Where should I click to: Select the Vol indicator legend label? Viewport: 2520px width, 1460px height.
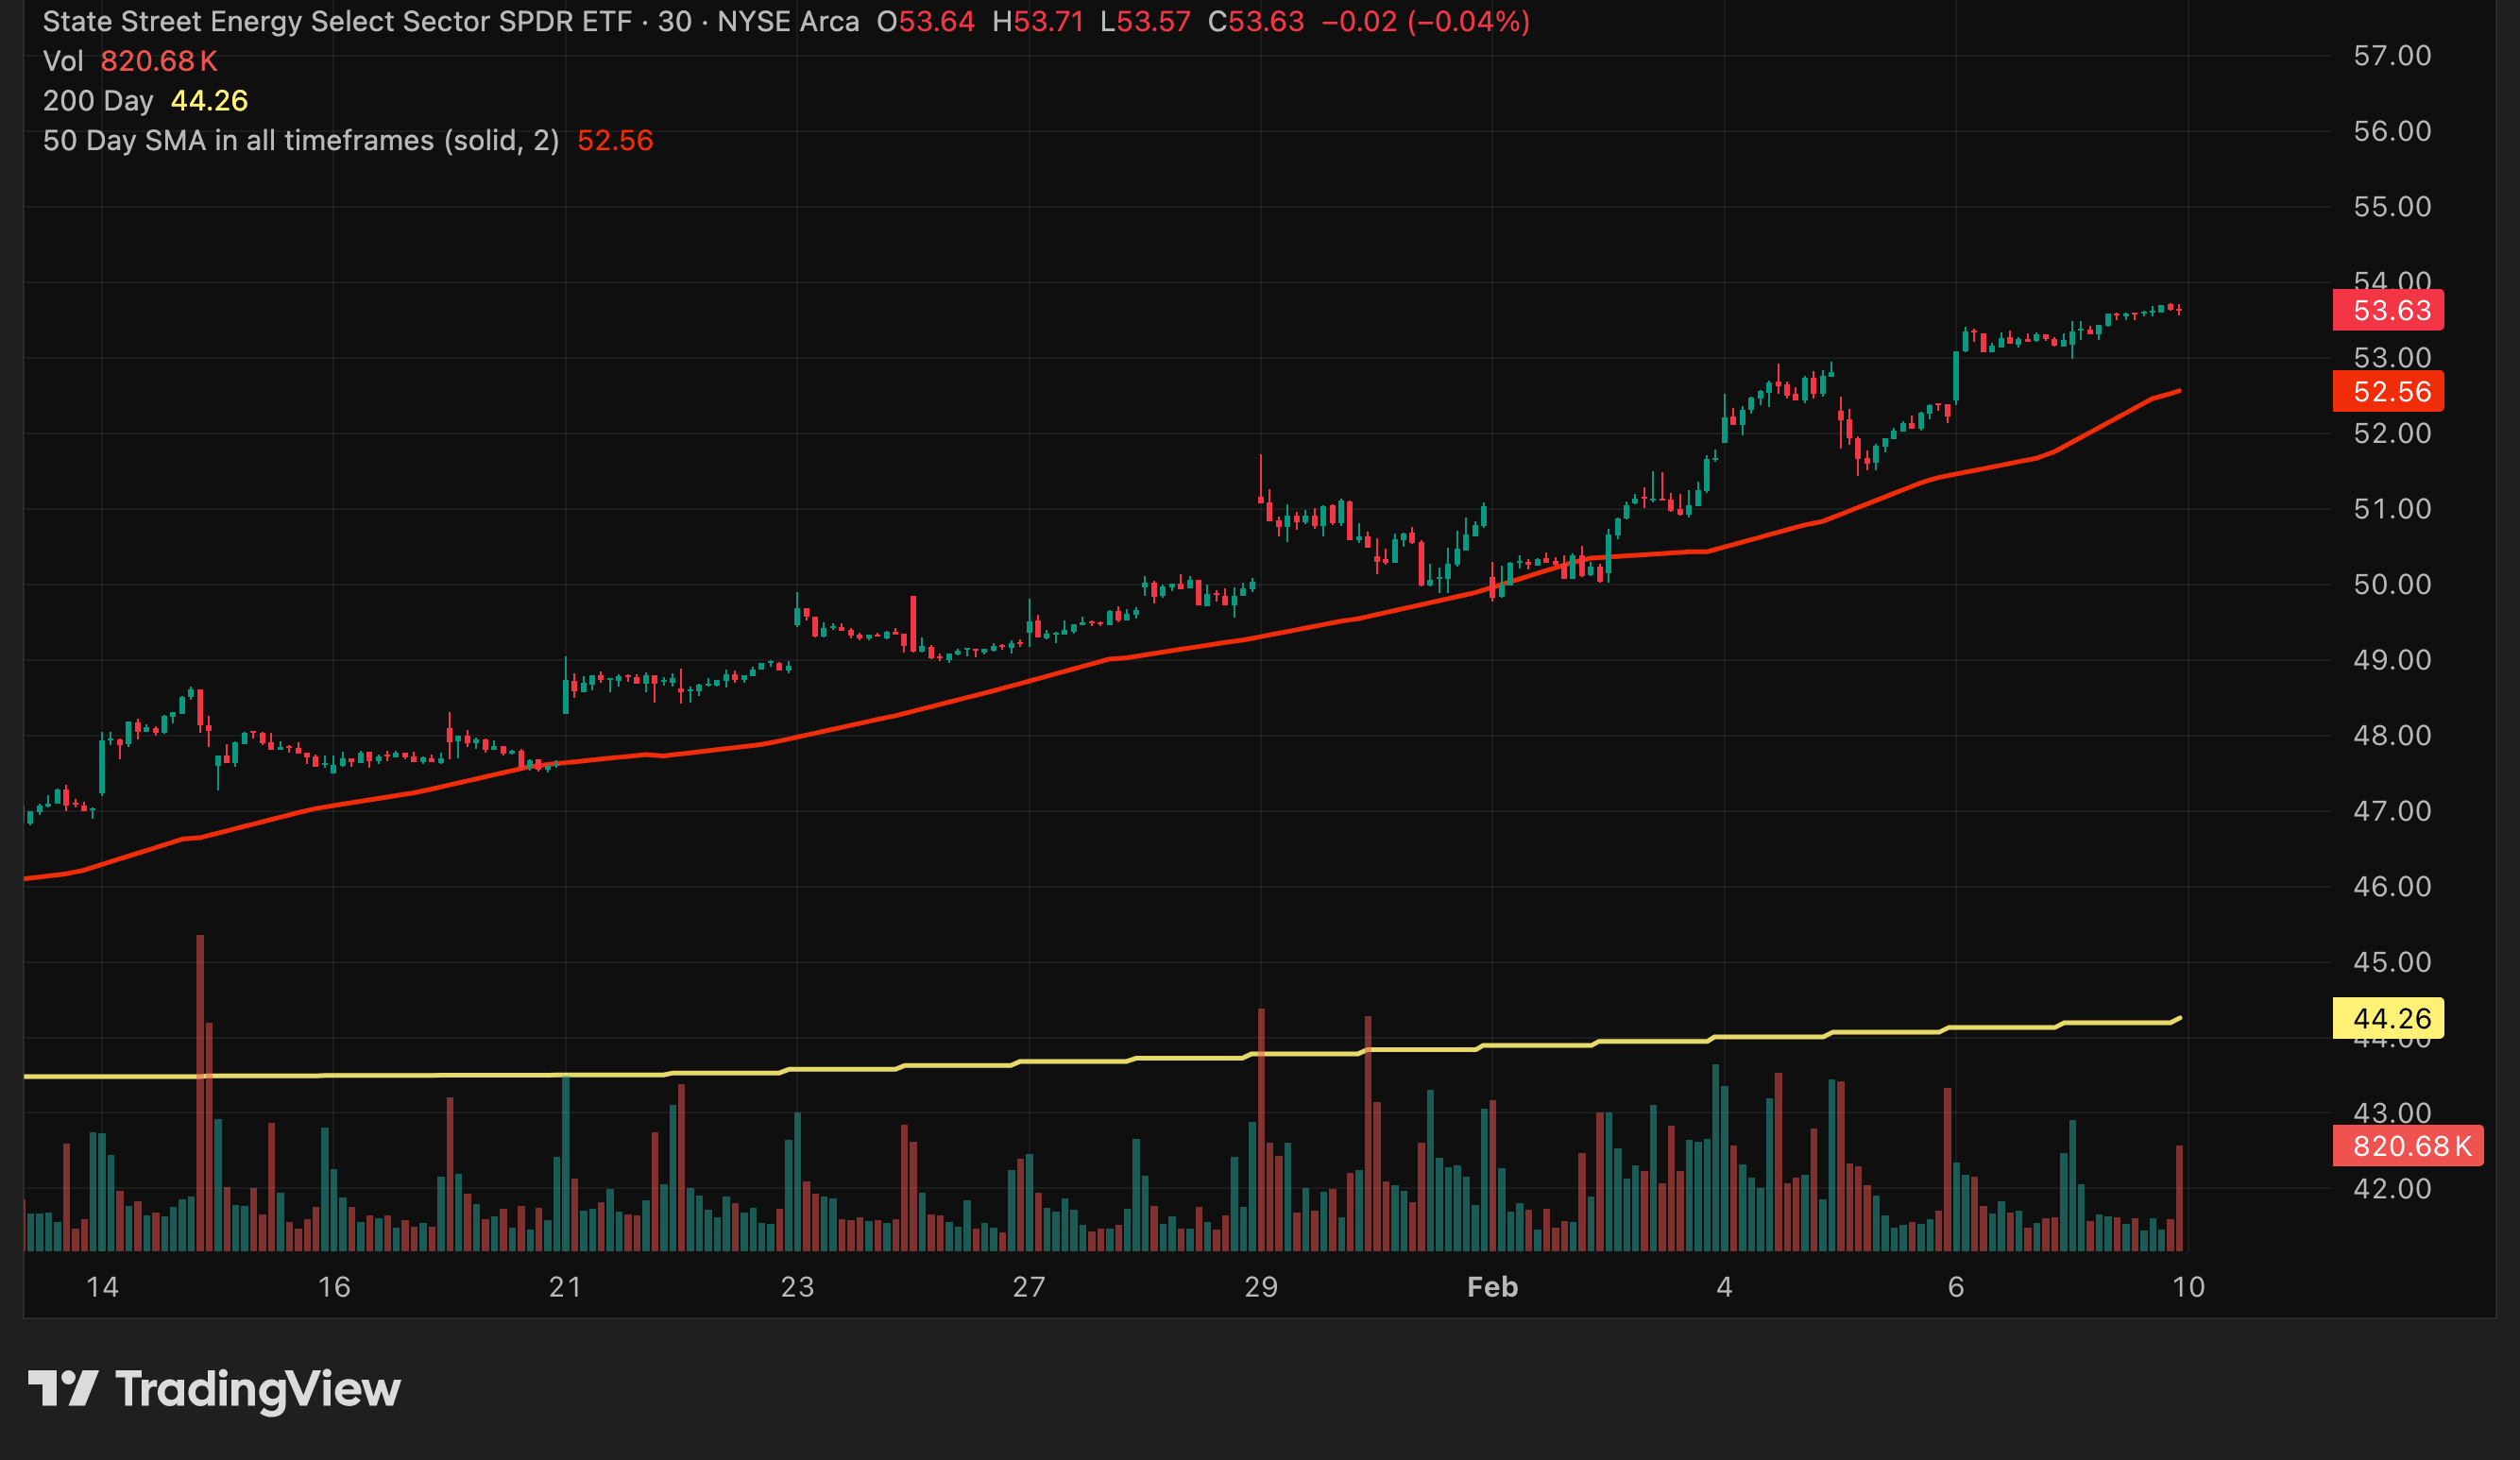[63, 62]
